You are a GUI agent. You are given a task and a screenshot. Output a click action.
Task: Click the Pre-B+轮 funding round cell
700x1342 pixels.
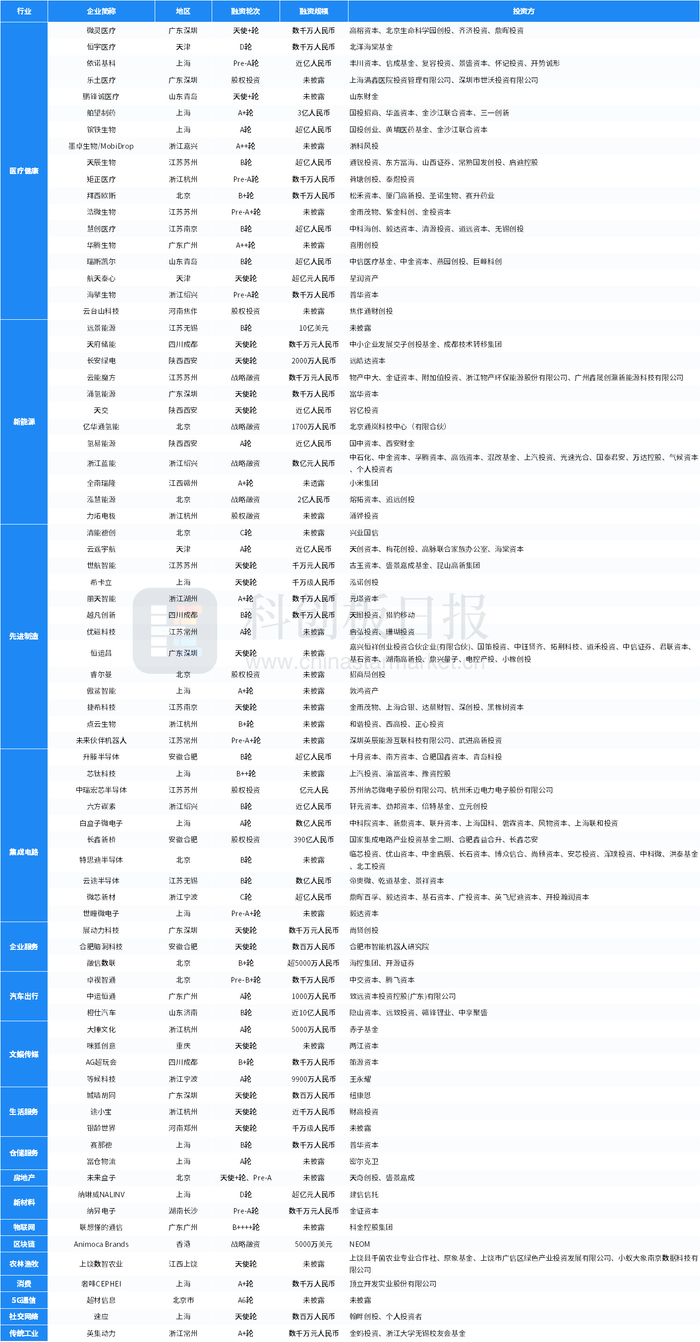[246, 980]
